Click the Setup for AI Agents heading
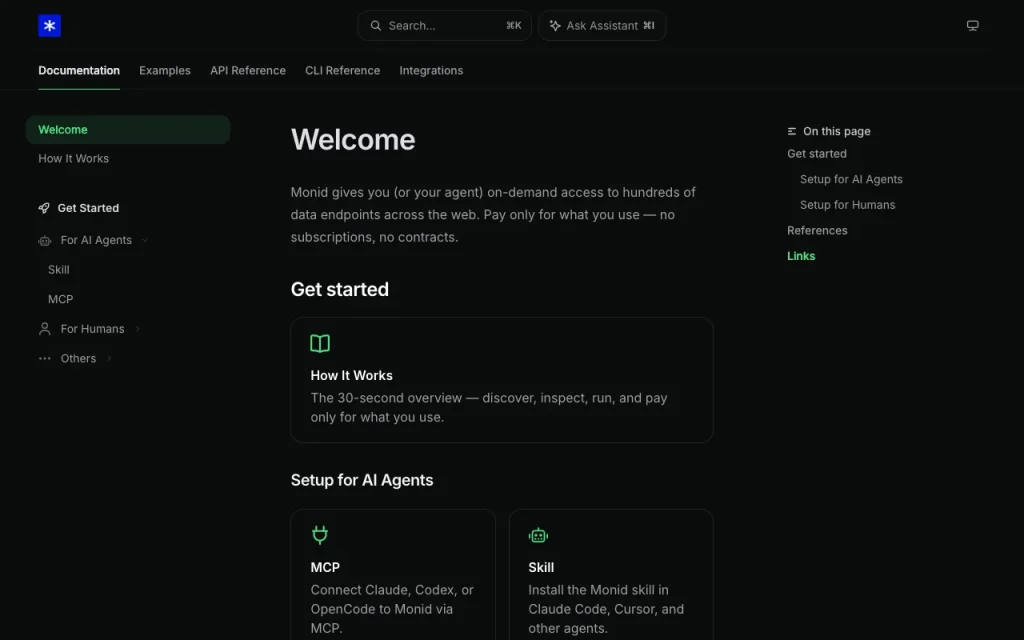 tap(362, 480)
